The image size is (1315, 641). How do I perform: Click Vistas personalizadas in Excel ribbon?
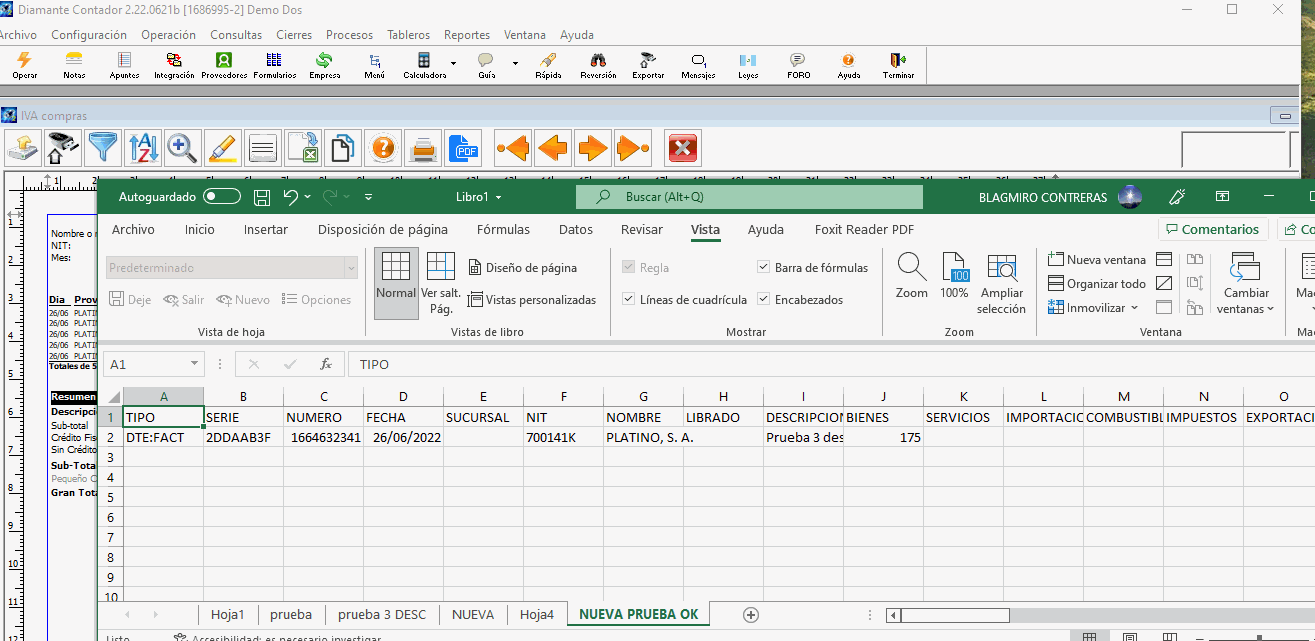[x=531, y=300]
